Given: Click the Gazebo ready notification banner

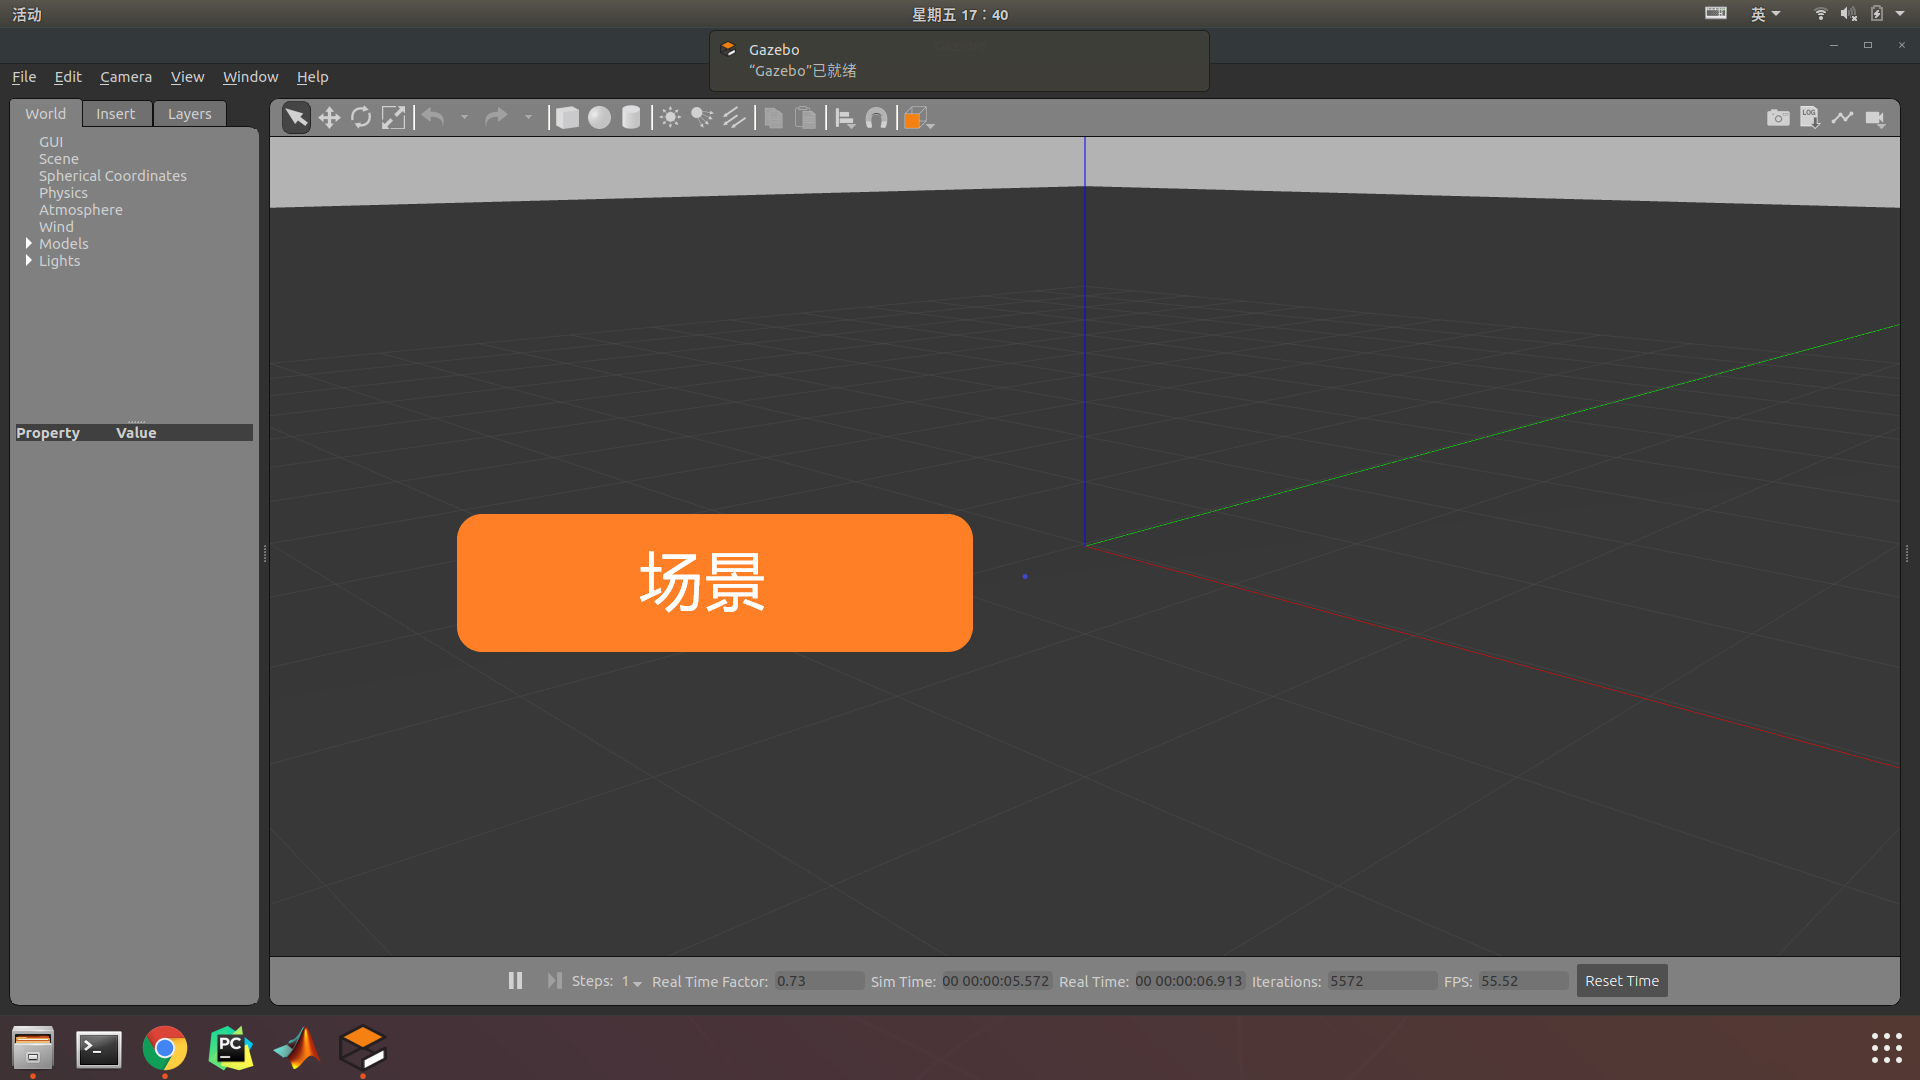Looking at the screenshot, I should point(959,60).
